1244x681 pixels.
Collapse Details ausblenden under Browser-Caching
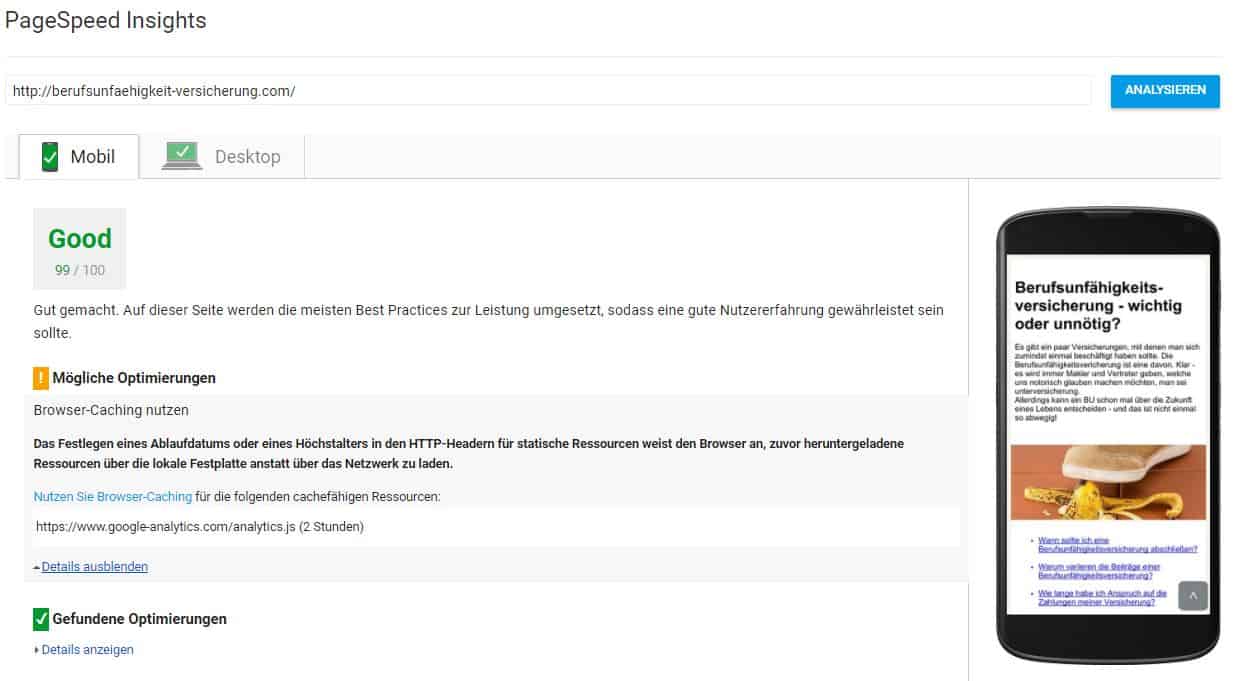coord(94,566)
